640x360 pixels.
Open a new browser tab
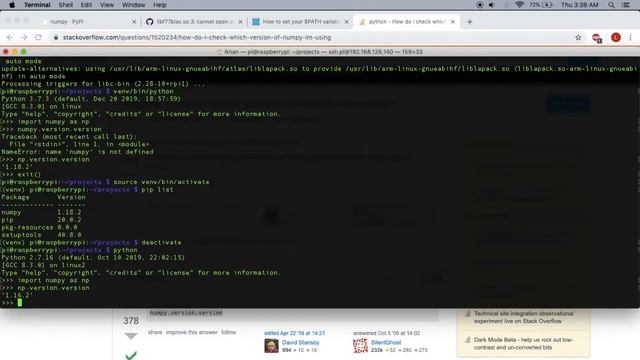coord(469,22)
